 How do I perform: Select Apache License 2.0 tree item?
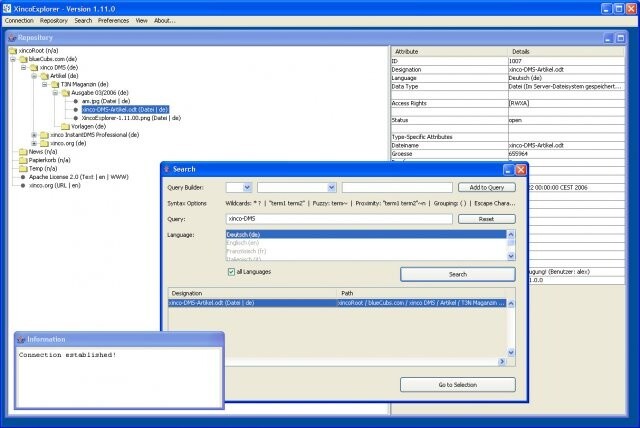tap(78, 177)
